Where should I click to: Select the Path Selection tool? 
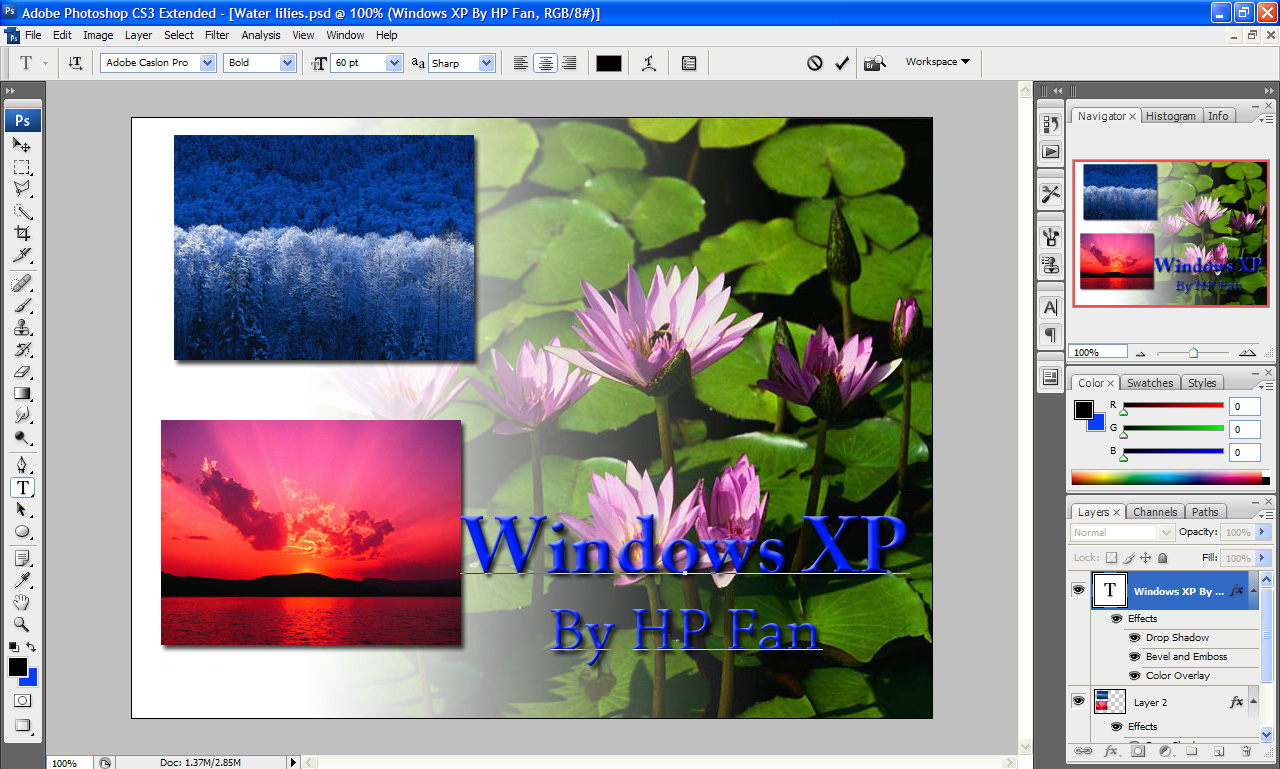click(22, 509)
